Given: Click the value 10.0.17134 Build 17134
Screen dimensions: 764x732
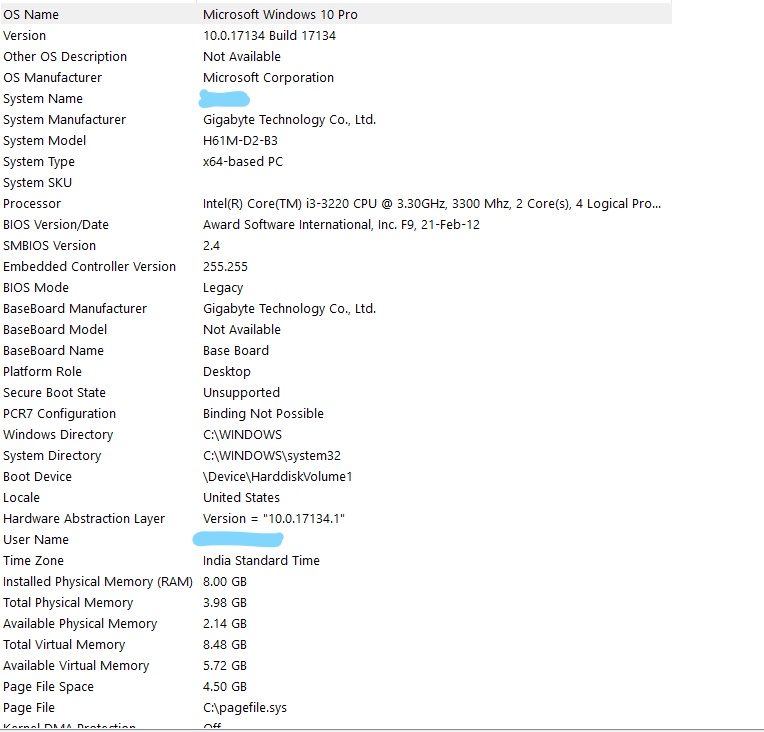Looking at the screenshot, I should 269,36.
